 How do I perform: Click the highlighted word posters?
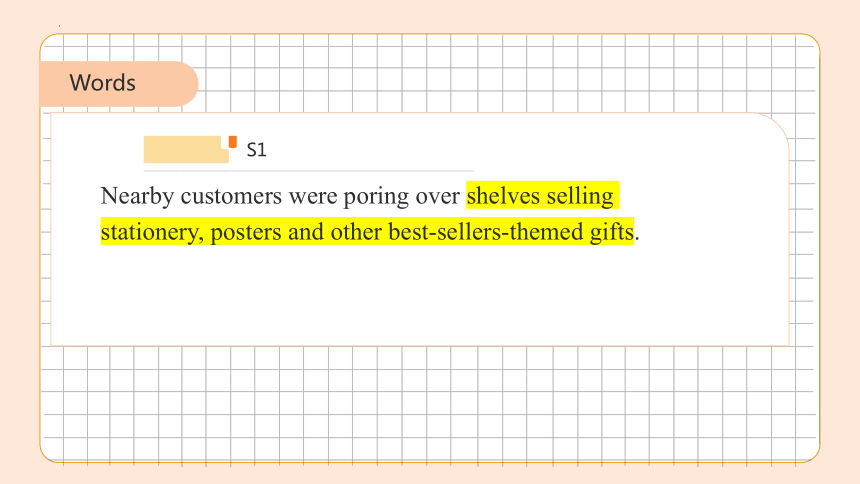[246, 232]
